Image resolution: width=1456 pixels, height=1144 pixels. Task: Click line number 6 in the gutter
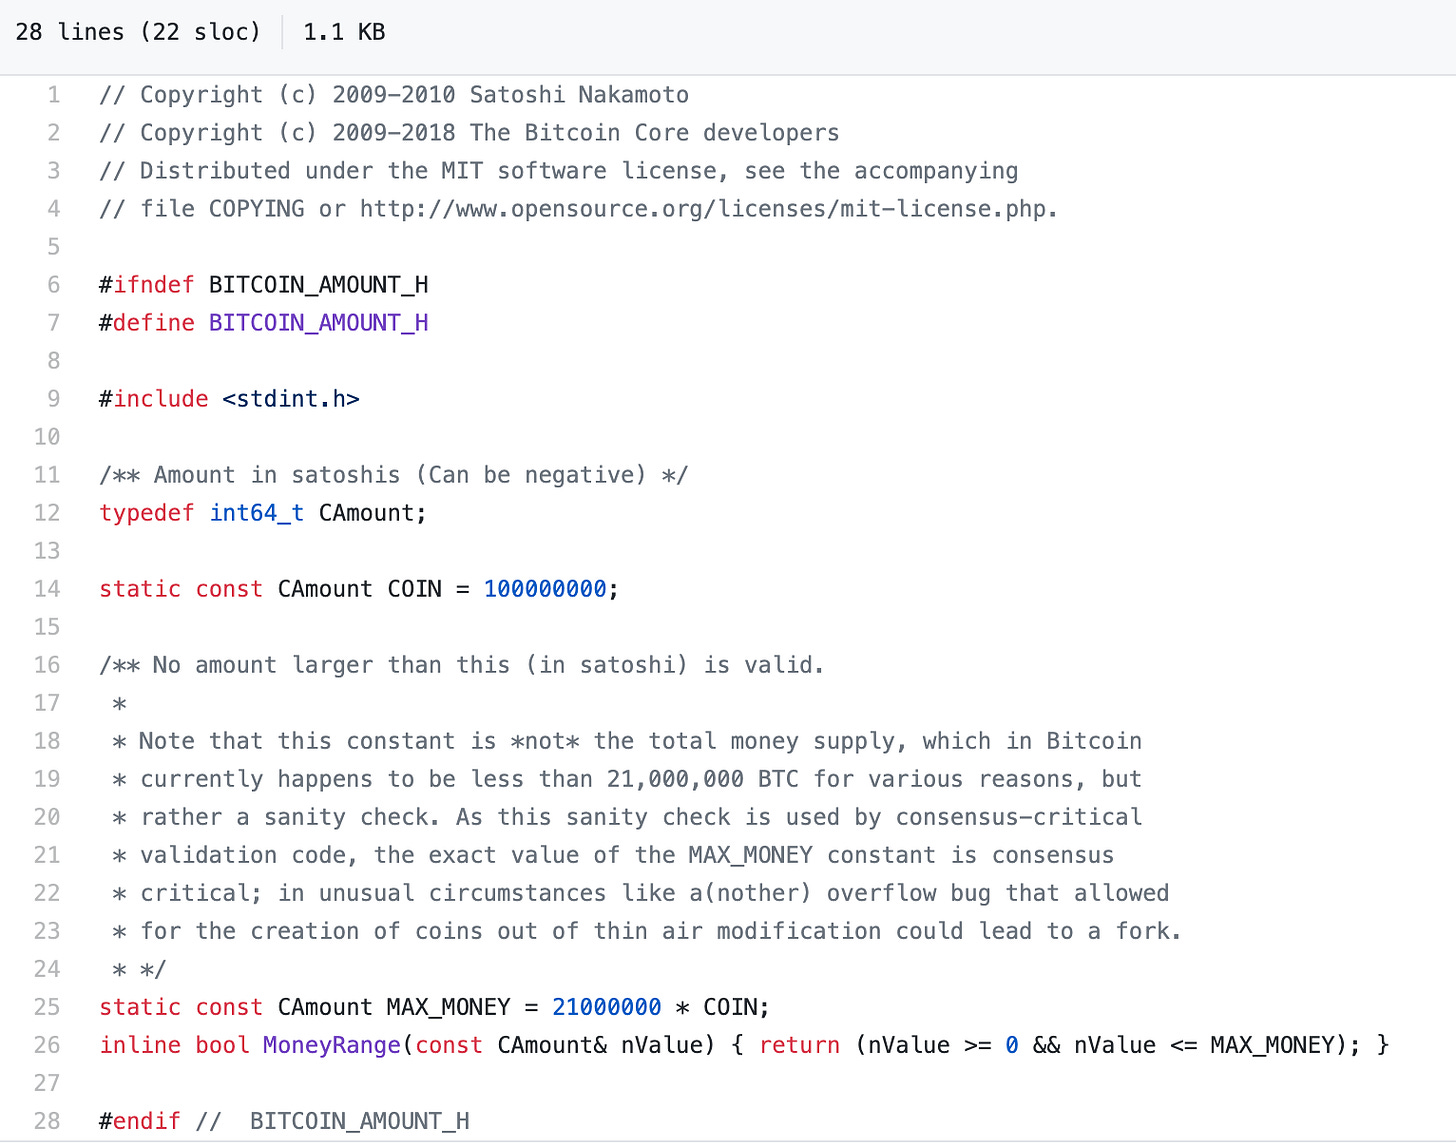coord(53,285)
